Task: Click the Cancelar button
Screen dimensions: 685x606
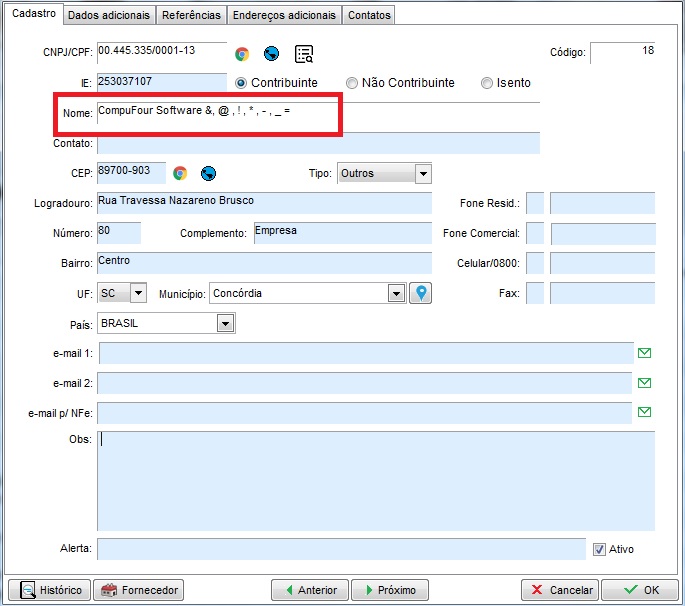Action: (560, 590)
